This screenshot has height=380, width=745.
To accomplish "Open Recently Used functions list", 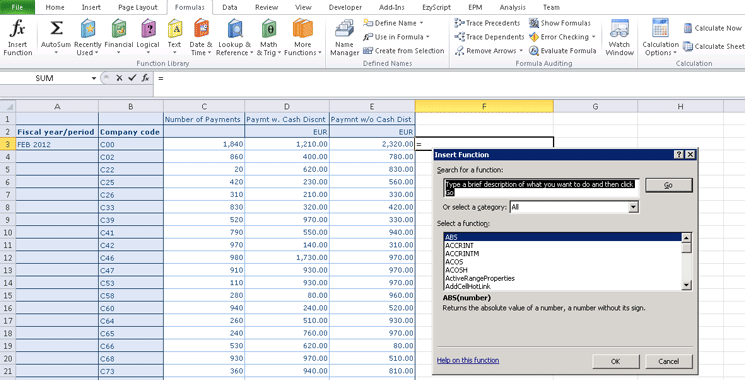I will 88,38.
